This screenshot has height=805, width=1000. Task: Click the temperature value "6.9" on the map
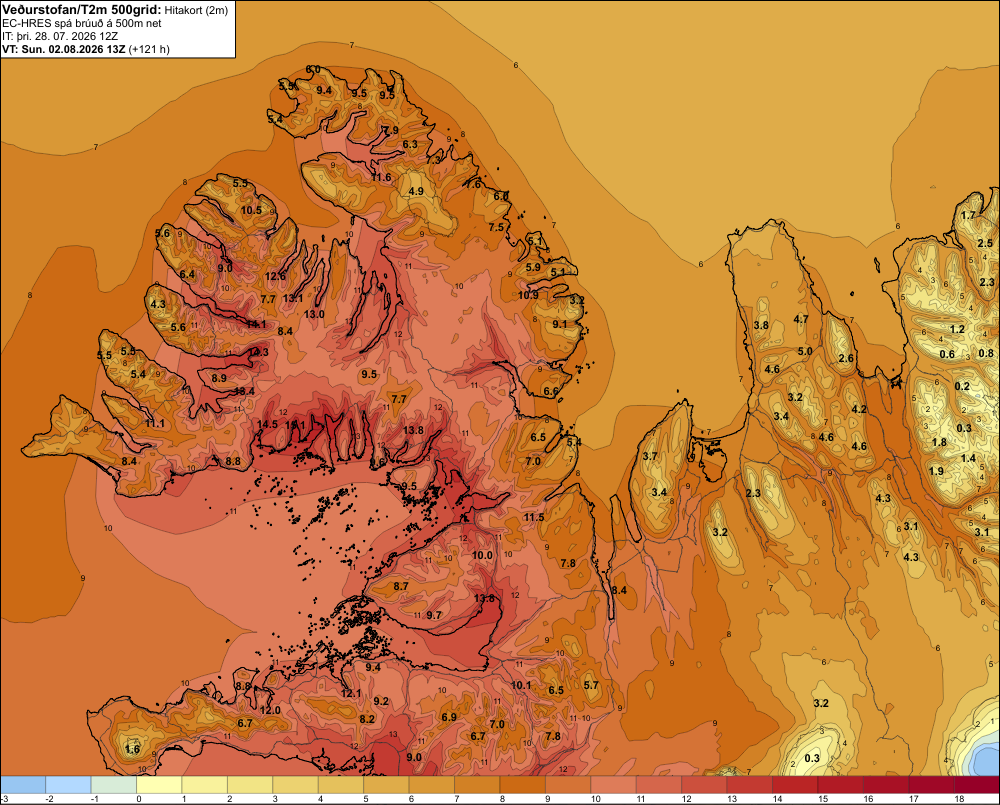point(449,717)
